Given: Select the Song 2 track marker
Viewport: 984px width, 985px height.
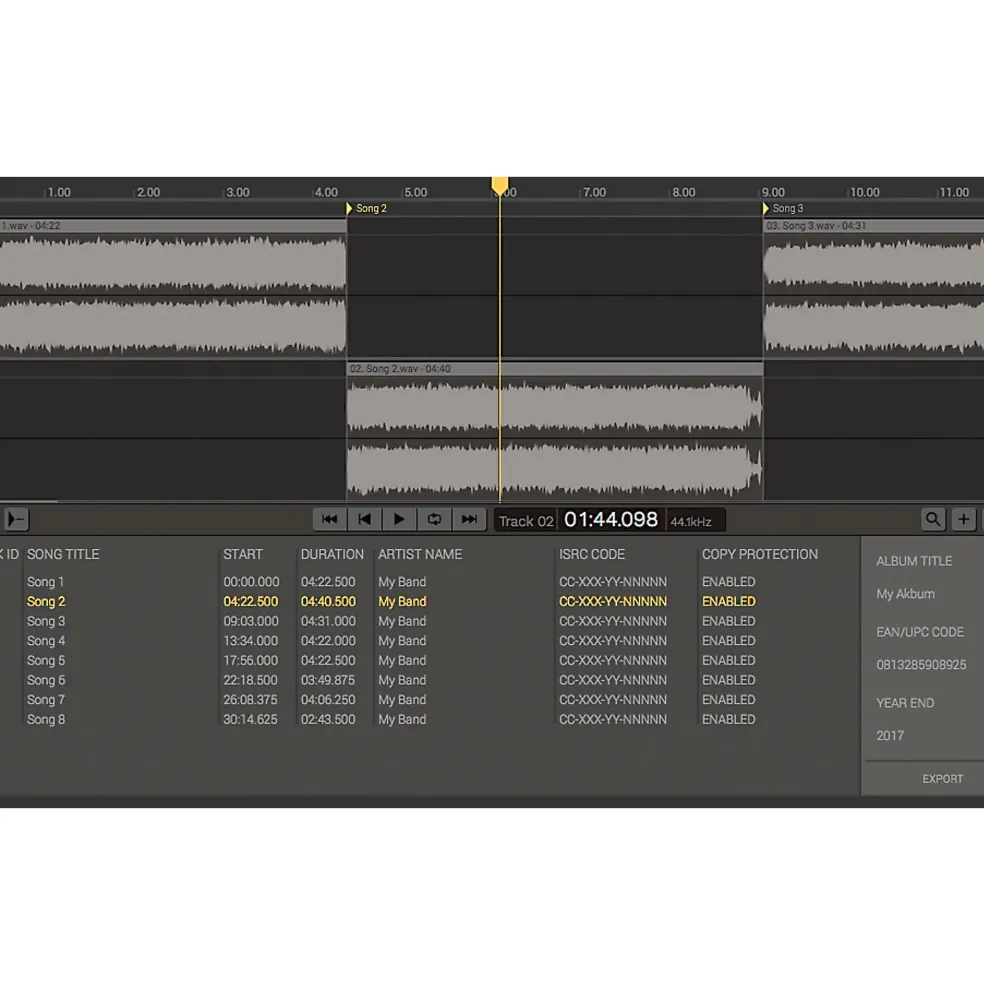Looking at the screenshot, I should tap(367, 208).
